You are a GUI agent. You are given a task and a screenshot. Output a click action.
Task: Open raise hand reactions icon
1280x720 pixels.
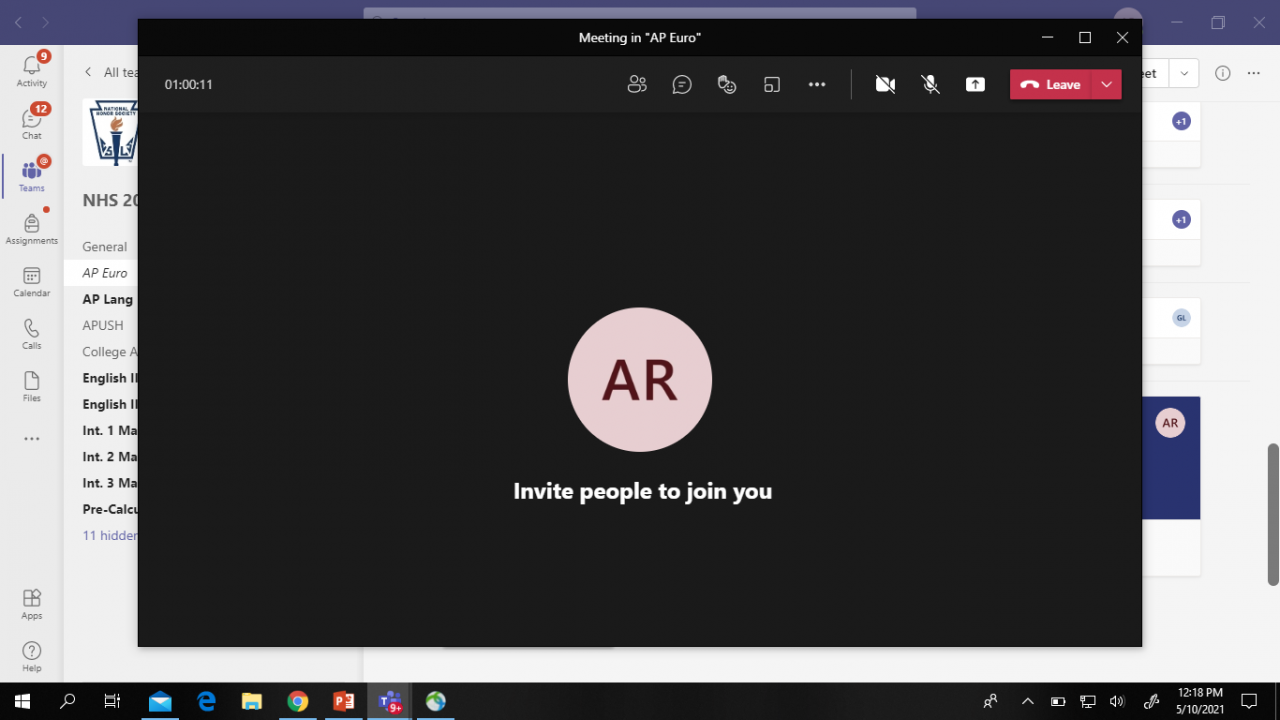tap(727, 85)
